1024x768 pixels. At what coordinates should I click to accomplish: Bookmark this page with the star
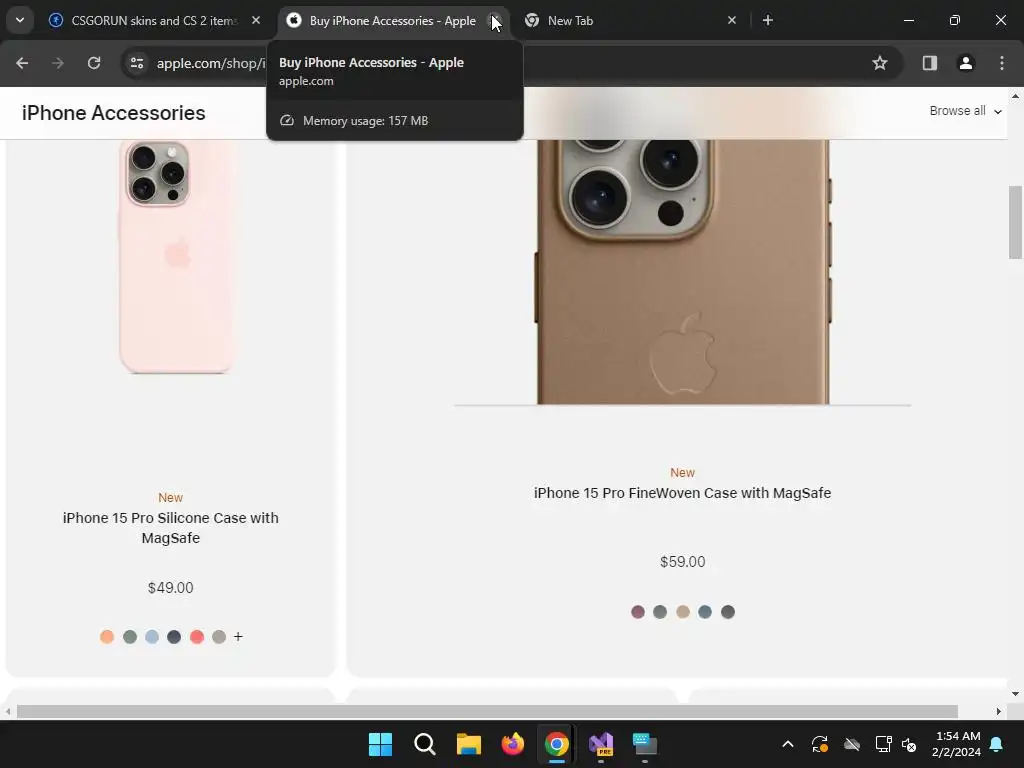880,63
